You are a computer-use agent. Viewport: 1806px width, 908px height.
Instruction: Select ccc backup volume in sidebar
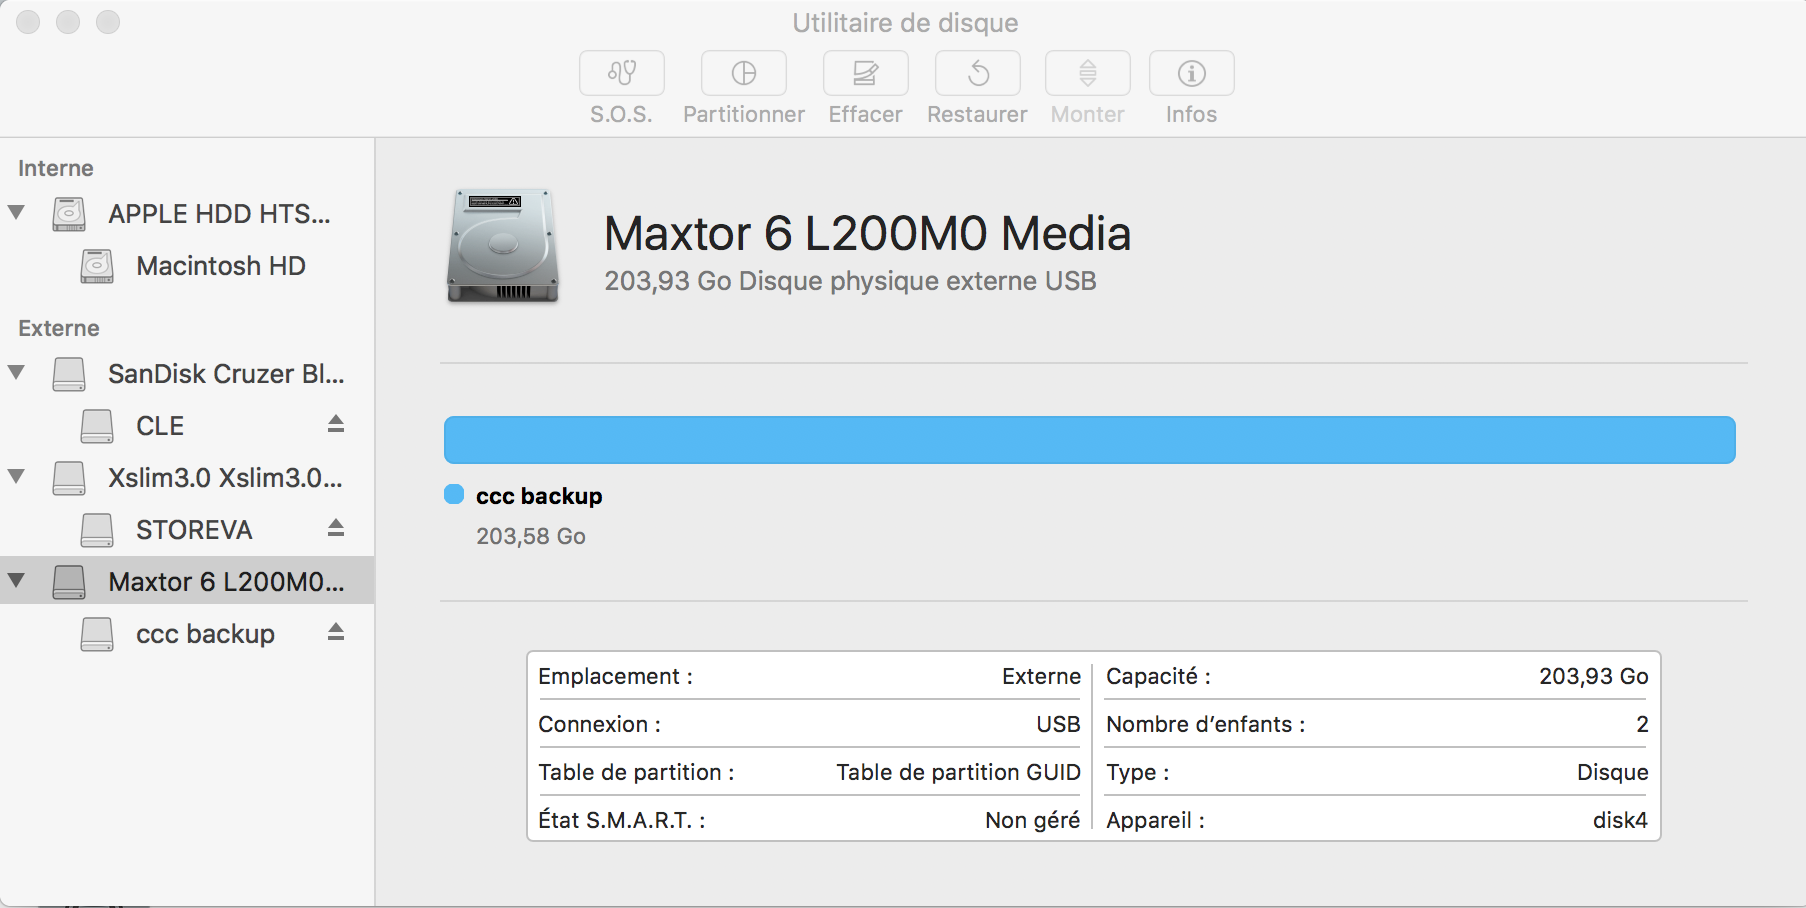[205, 634]
